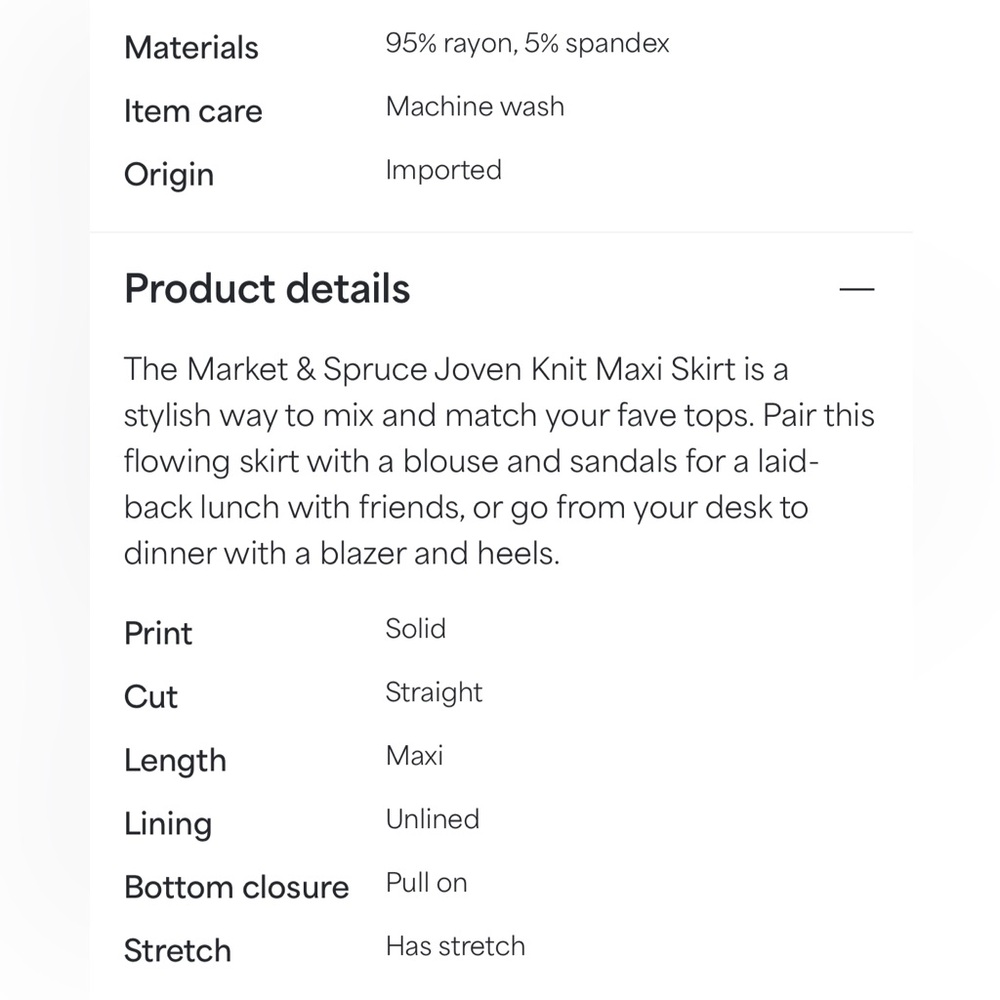Click the Pull on value
Screen dimensions: 1000x1000
tap(427, 883)
